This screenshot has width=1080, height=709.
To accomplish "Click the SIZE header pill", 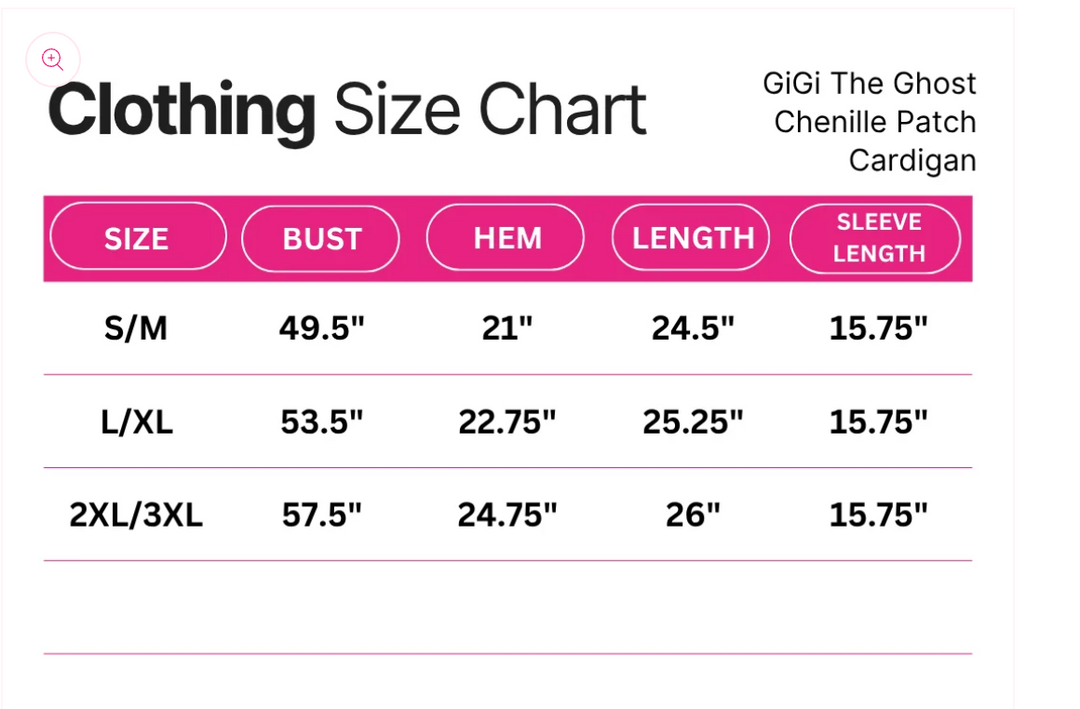I will [x=138, y=237].
